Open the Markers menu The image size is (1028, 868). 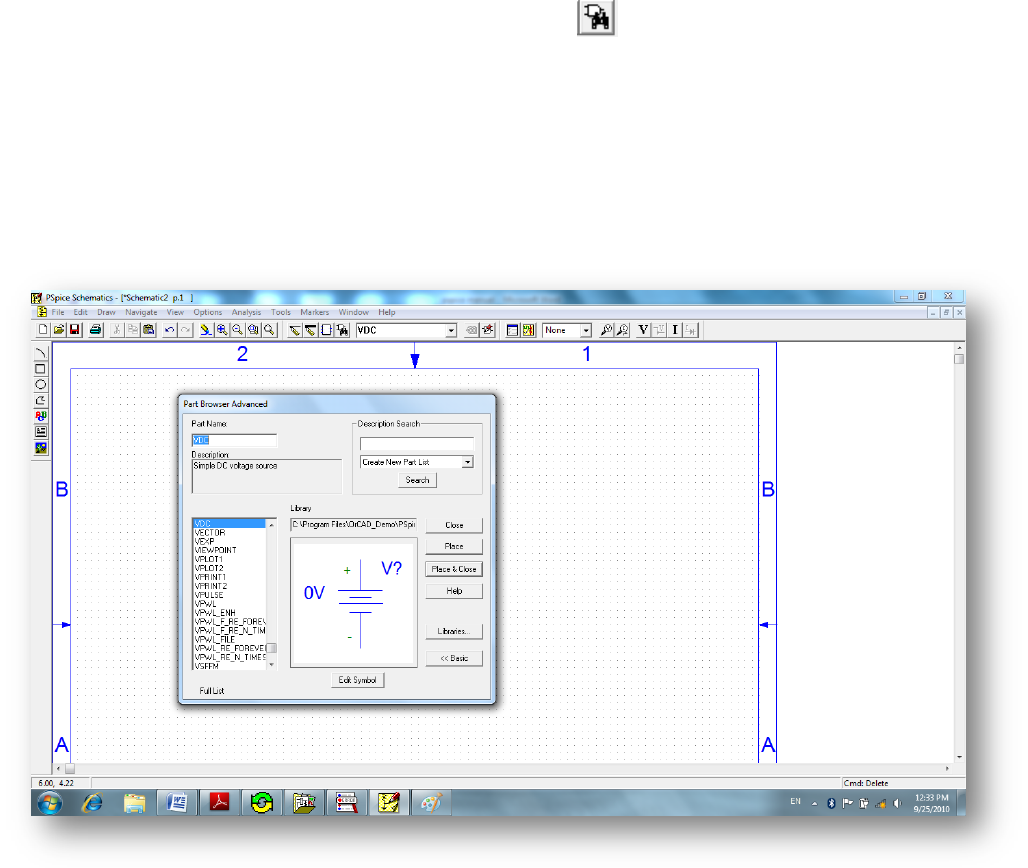(x=315, y=312)
